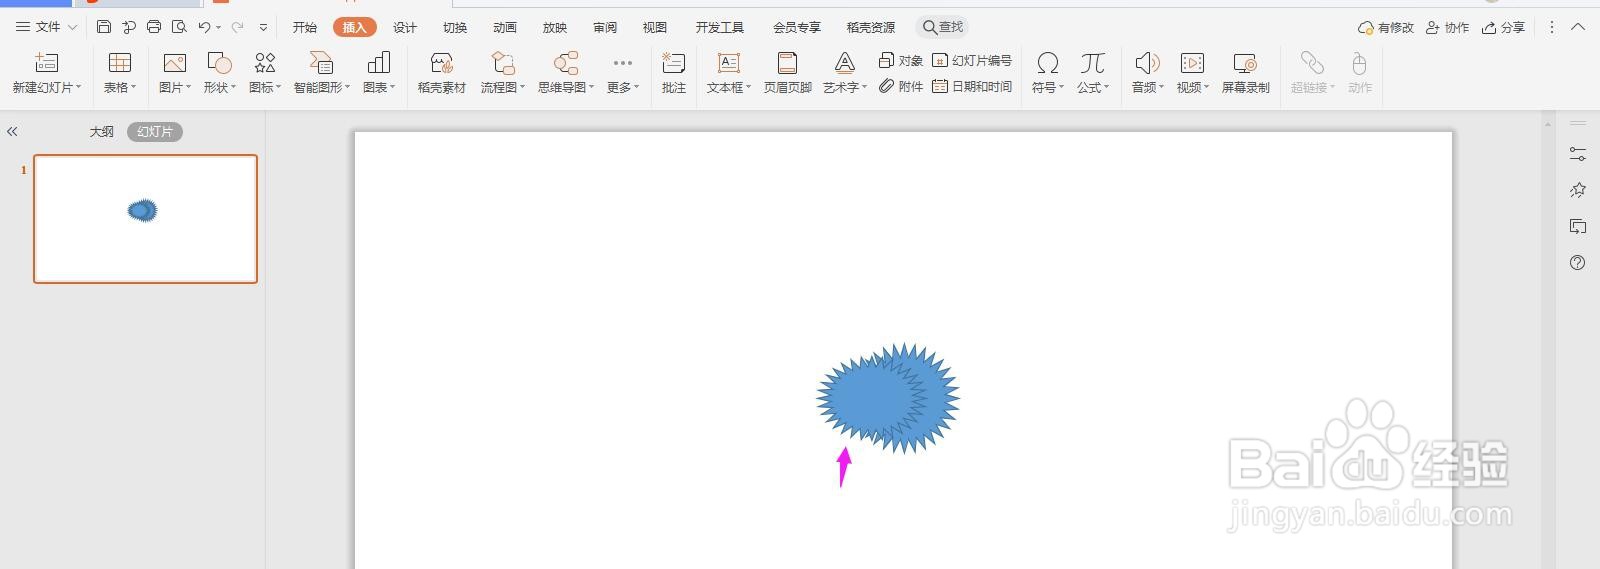Open the Home (开始) tab
Image resolution: width=1600 pixels, height=569 pixels.
(305, 28)
